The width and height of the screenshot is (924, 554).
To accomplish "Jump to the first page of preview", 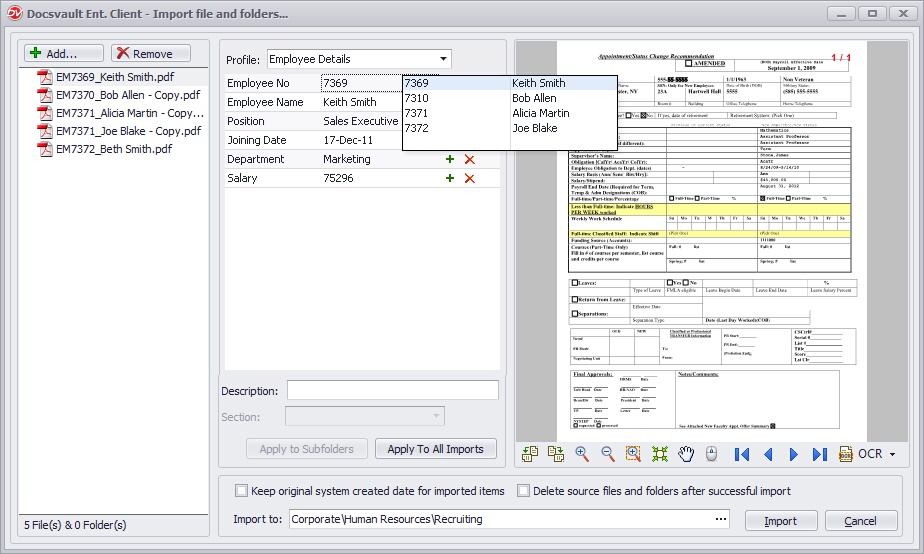I will point(741,454).
